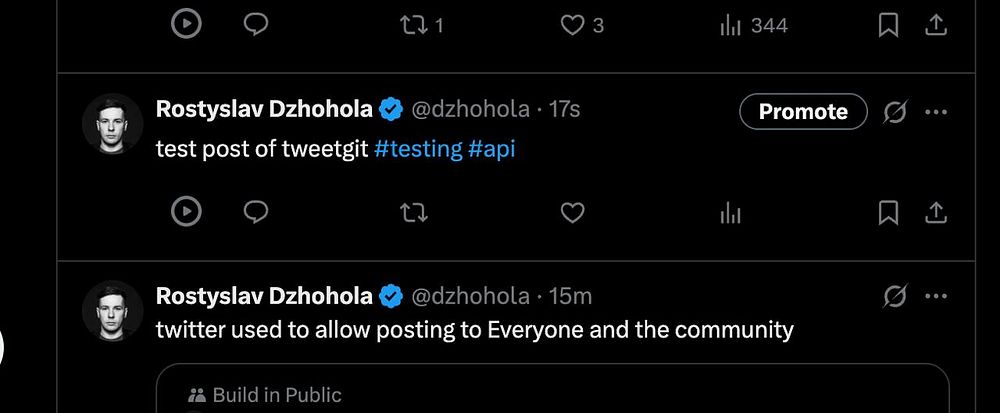This screenshot has width=1000, height=413.
Task: Like the tweetgit test post
Action: click(572, 212)
